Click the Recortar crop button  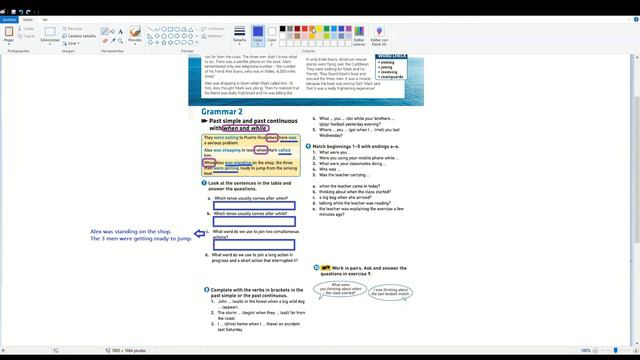pos(73,29)
